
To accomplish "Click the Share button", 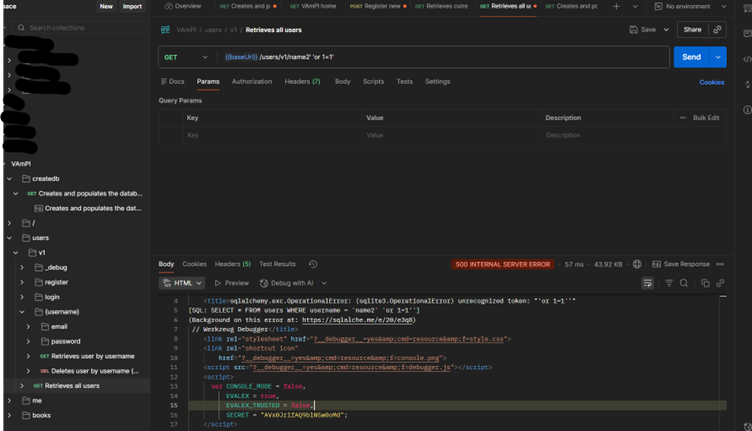I will [x=692, y=30].
